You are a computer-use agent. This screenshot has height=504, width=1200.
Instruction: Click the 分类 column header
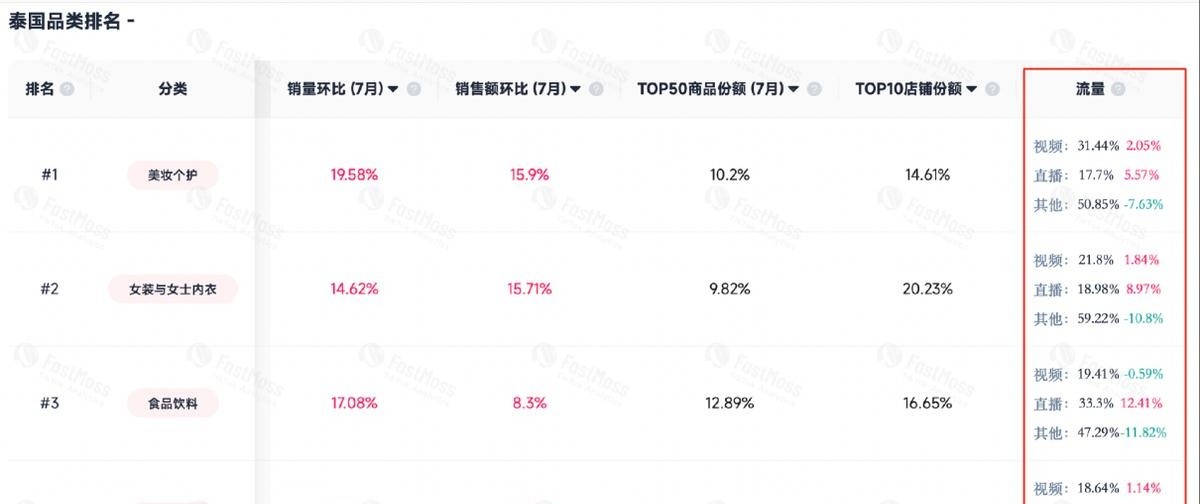[x=172, y=89]
